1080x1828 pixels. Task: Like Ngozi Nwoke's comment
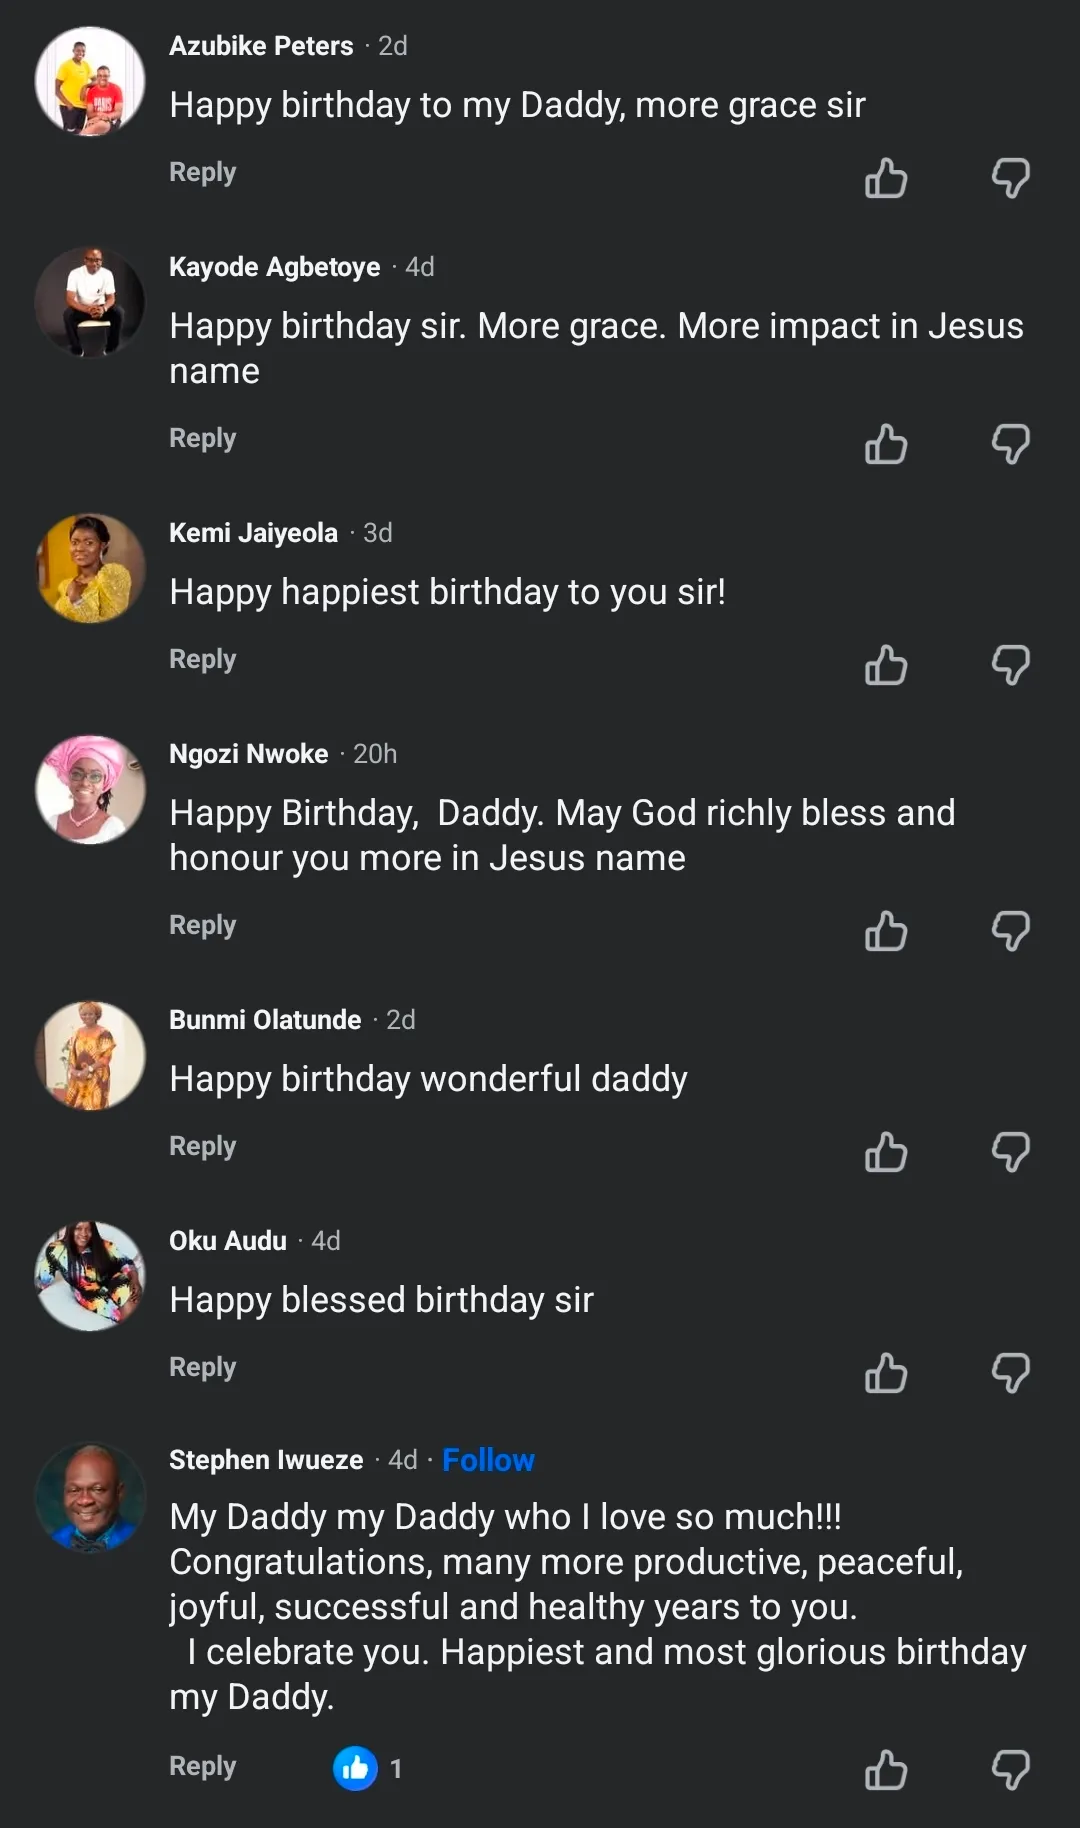[x=886, y=931]
